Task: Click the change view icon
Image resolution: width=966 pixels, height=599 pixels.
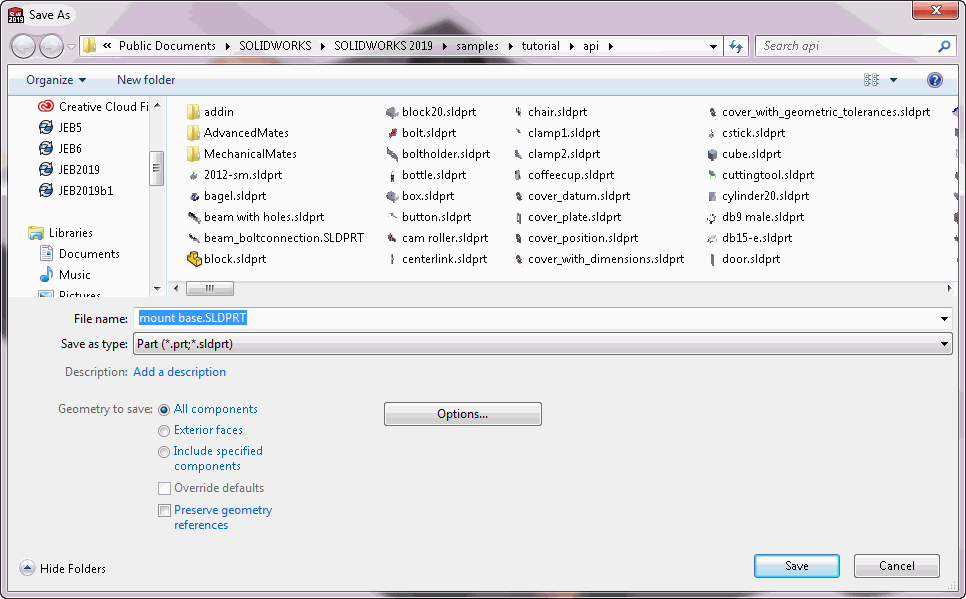Action: coord(871,79)
